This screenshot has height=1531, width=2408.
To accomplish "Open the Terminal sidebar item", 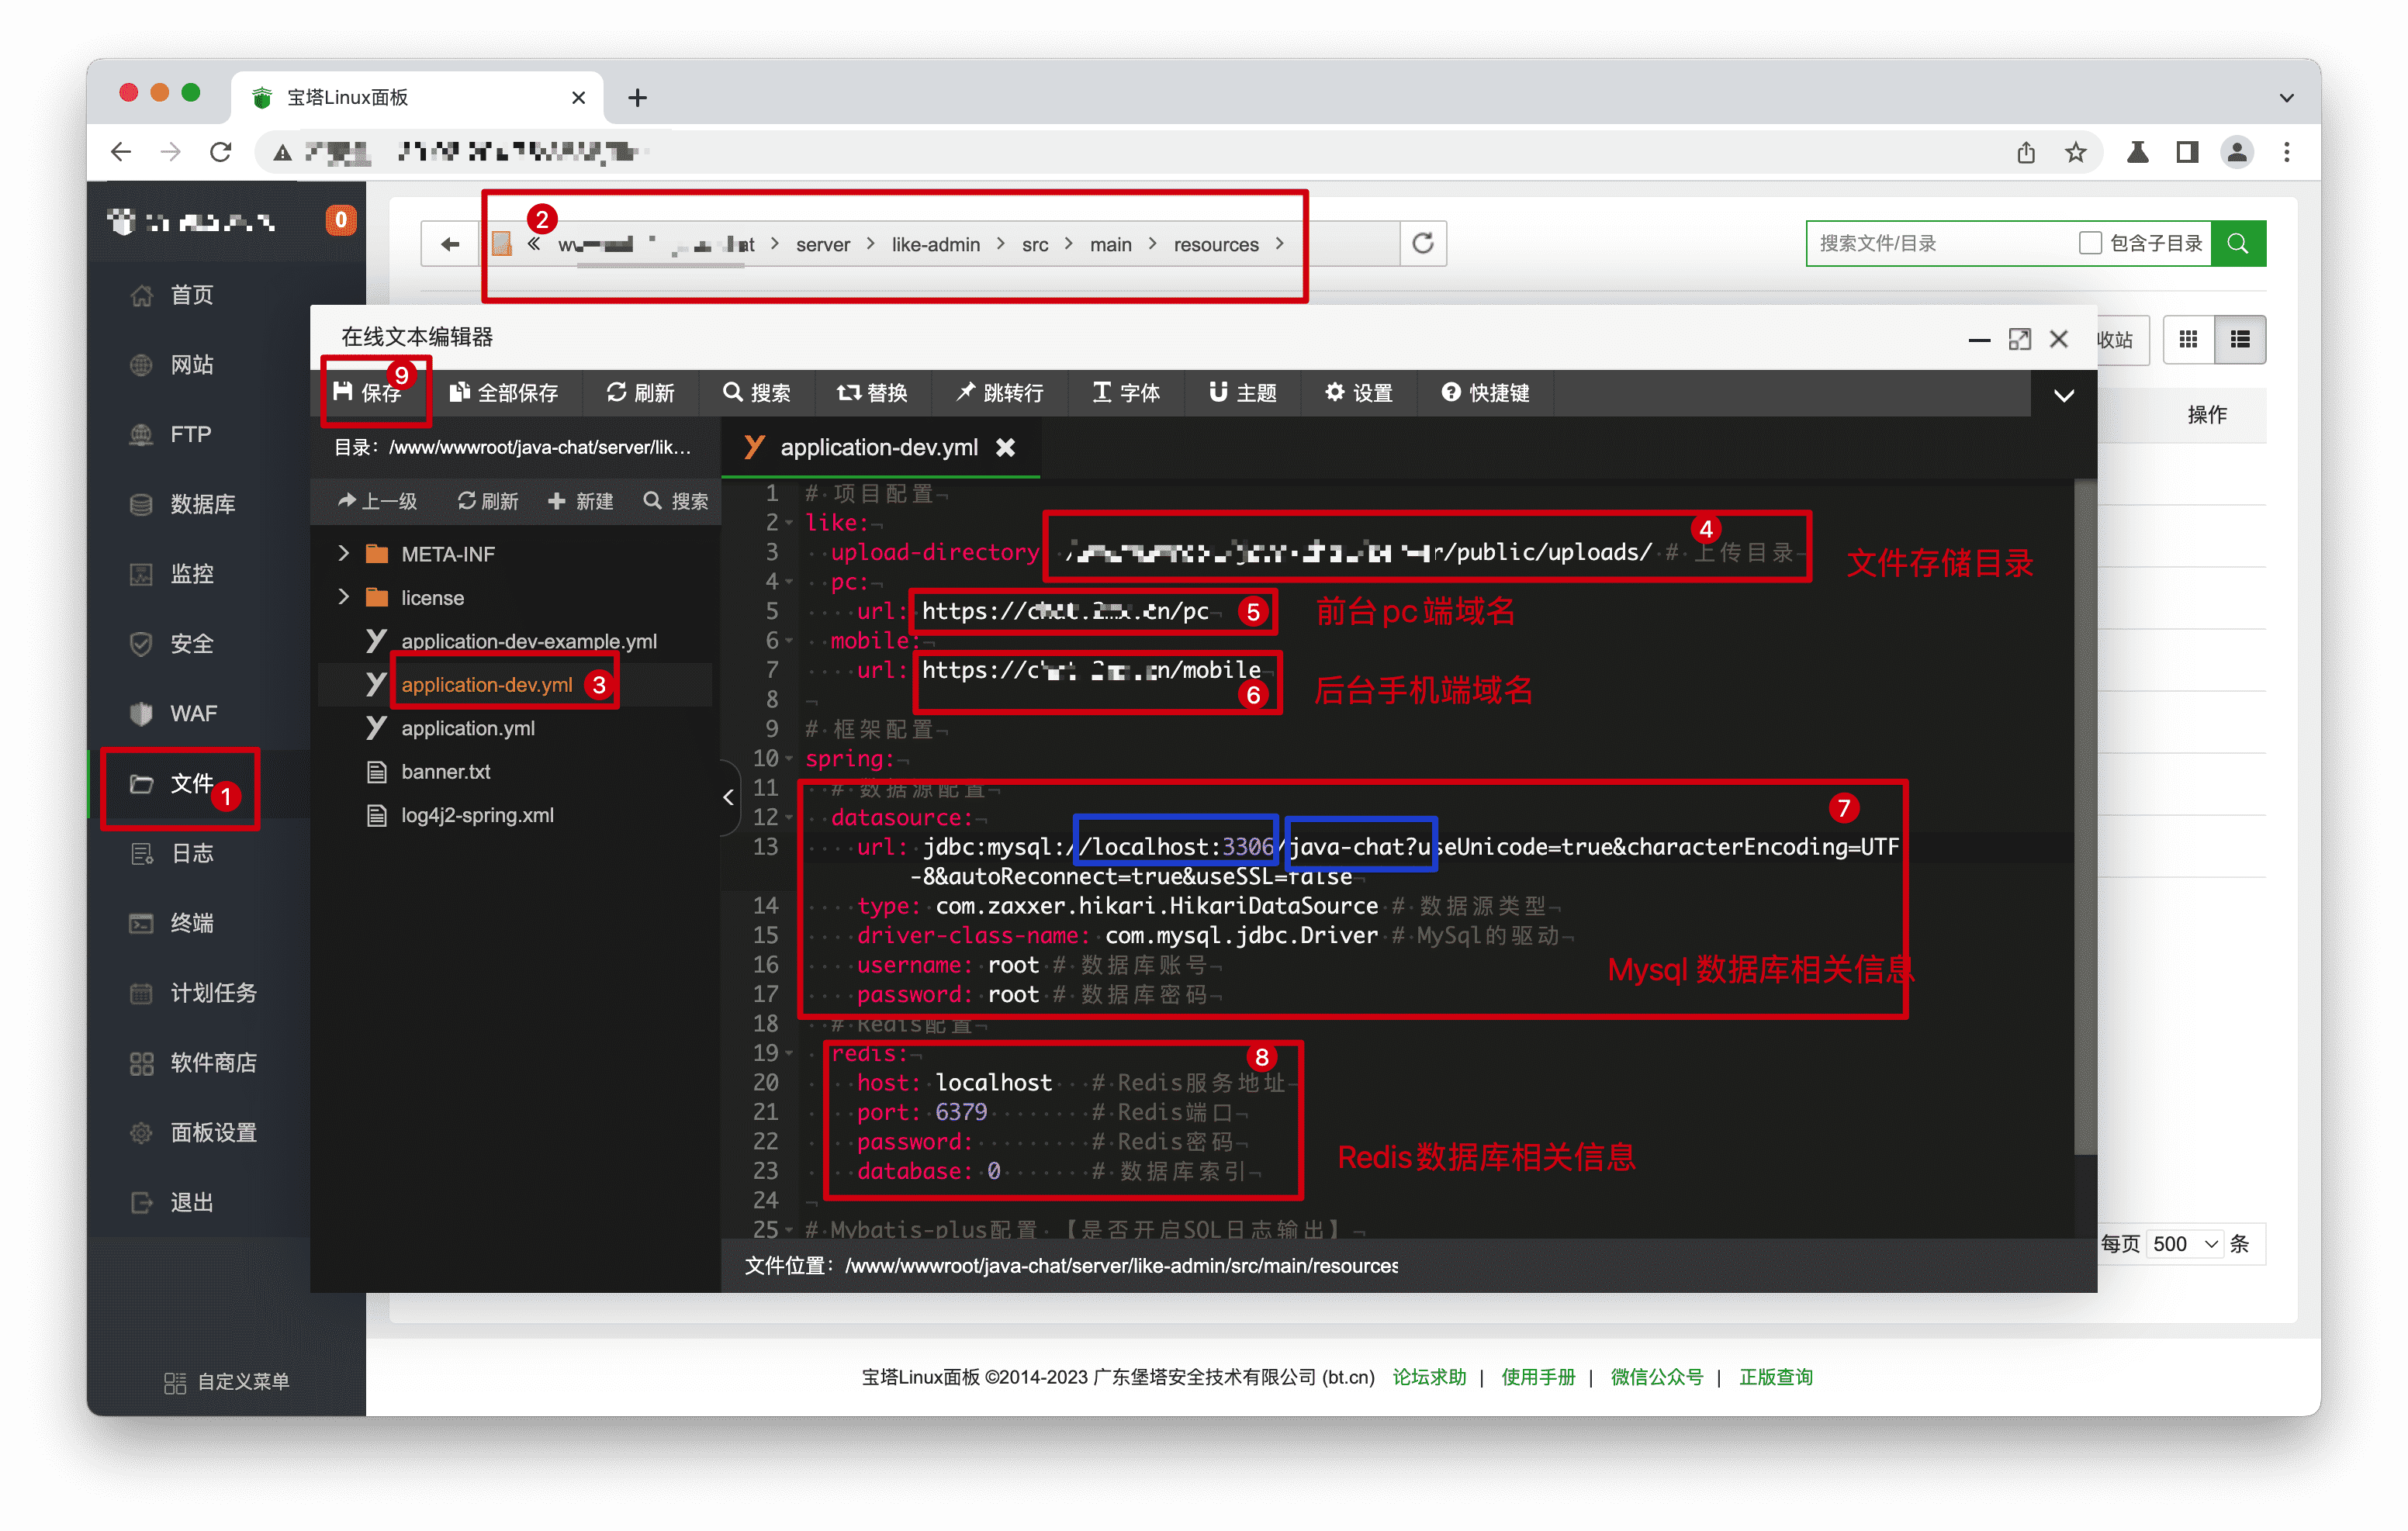I will [x=190, y=922].
